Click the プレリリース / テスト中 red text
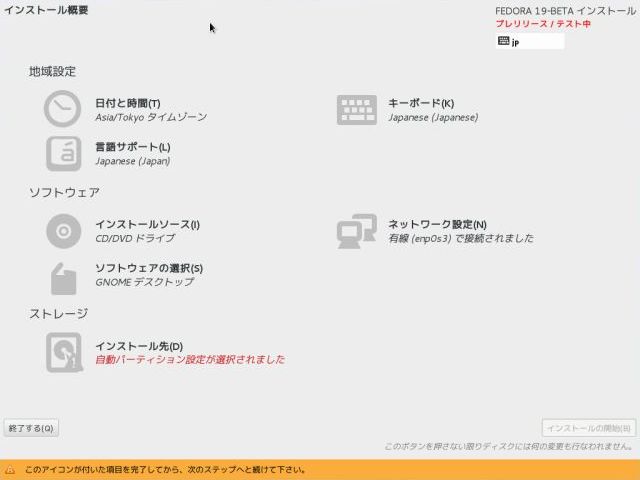This screenshot has width=640, height=480. 543,24
